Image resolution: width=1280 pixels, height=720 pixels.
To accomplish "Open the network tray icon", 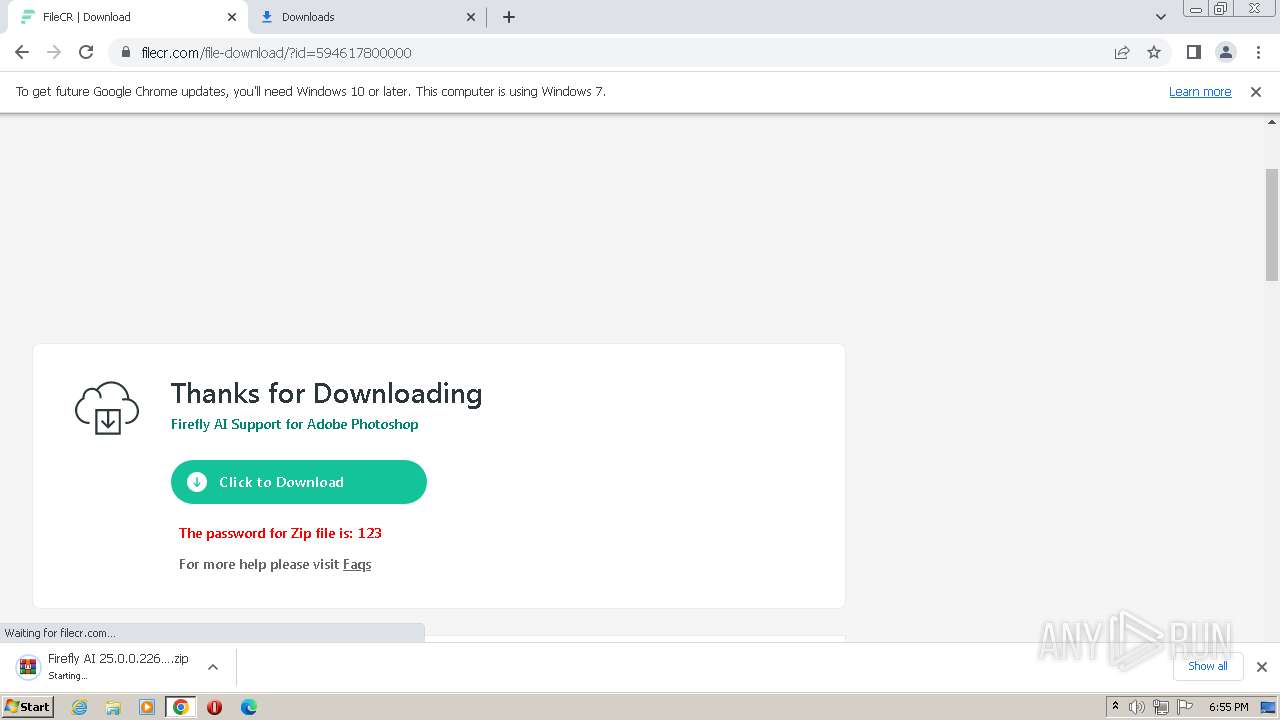I will click(x=1160, y=707).
